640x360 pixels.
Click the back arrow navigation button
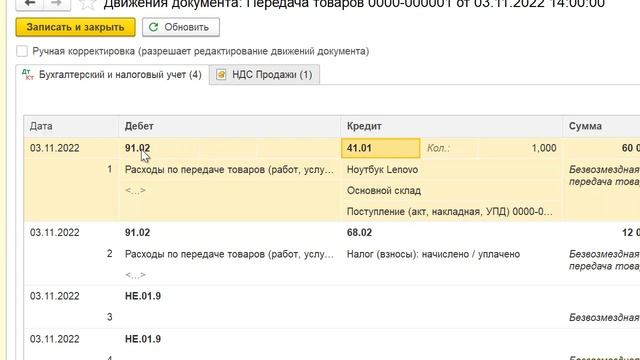(x=29, y=4)
